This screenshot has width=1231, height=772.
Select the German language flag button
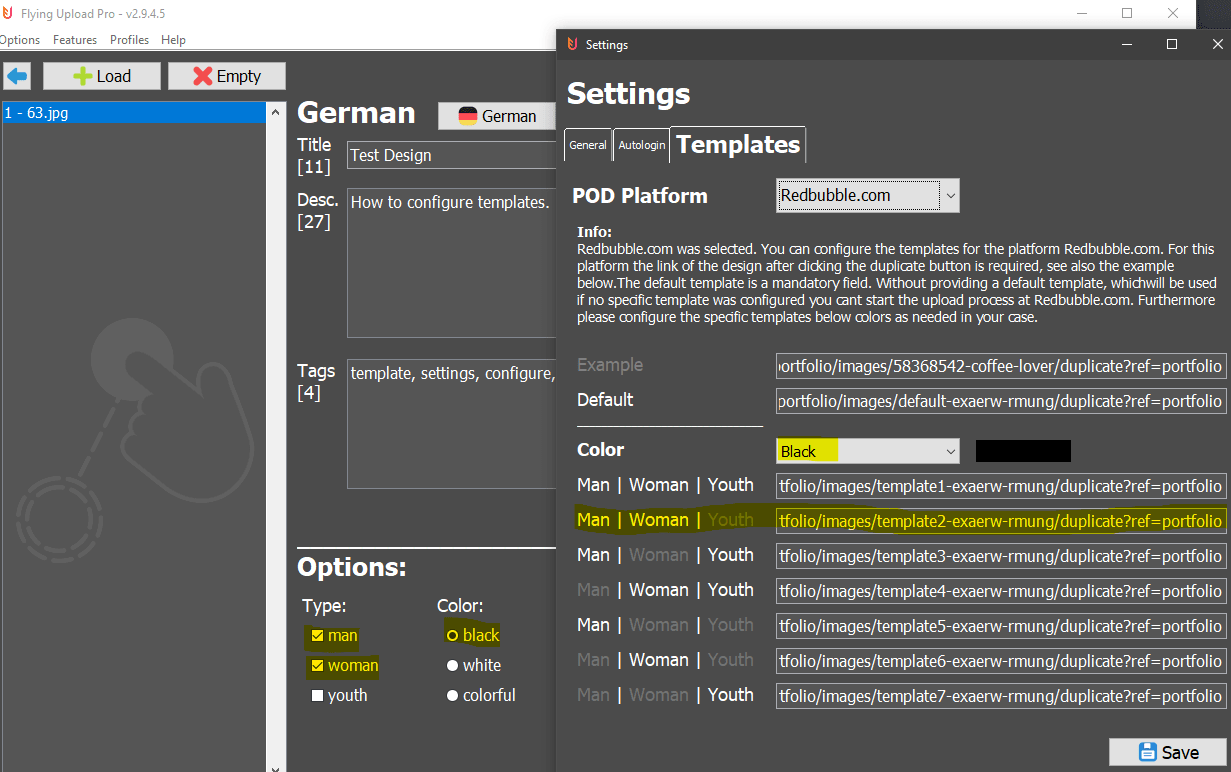coord(496,116)
